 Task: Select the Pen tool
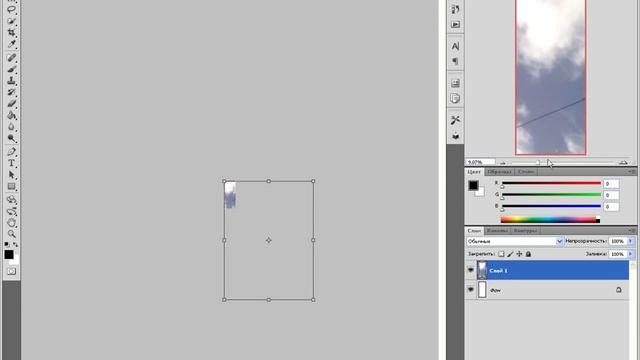(11, 152)
